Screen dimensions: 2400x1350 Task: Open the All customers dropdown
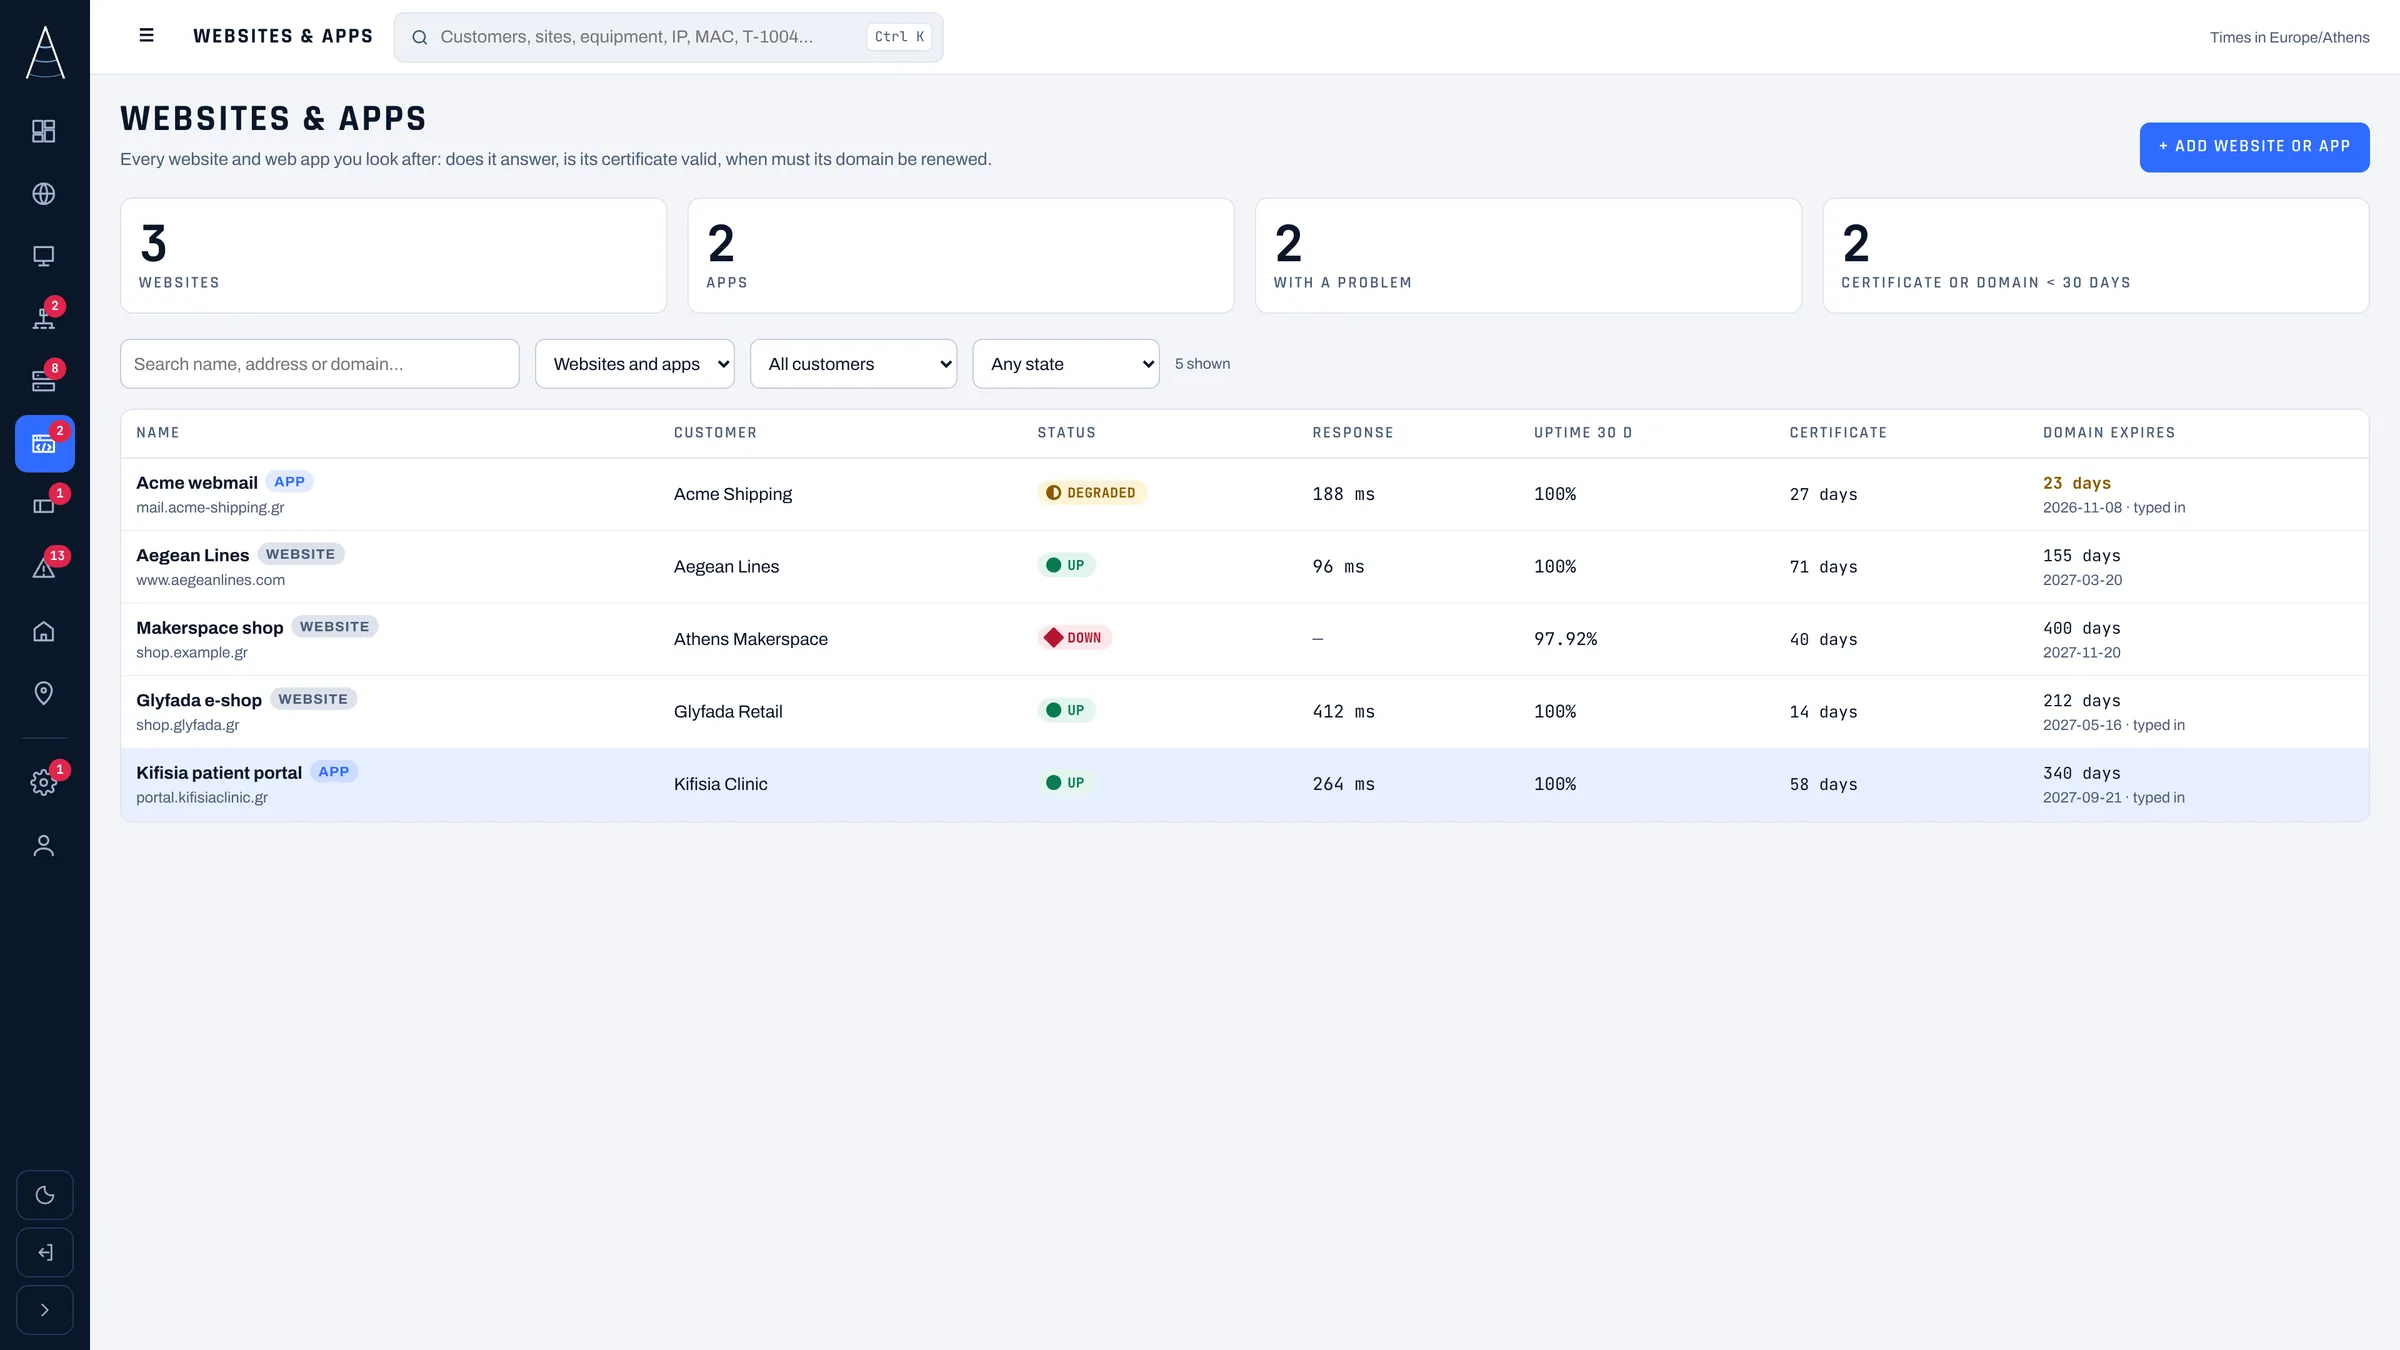click(853, 364)
